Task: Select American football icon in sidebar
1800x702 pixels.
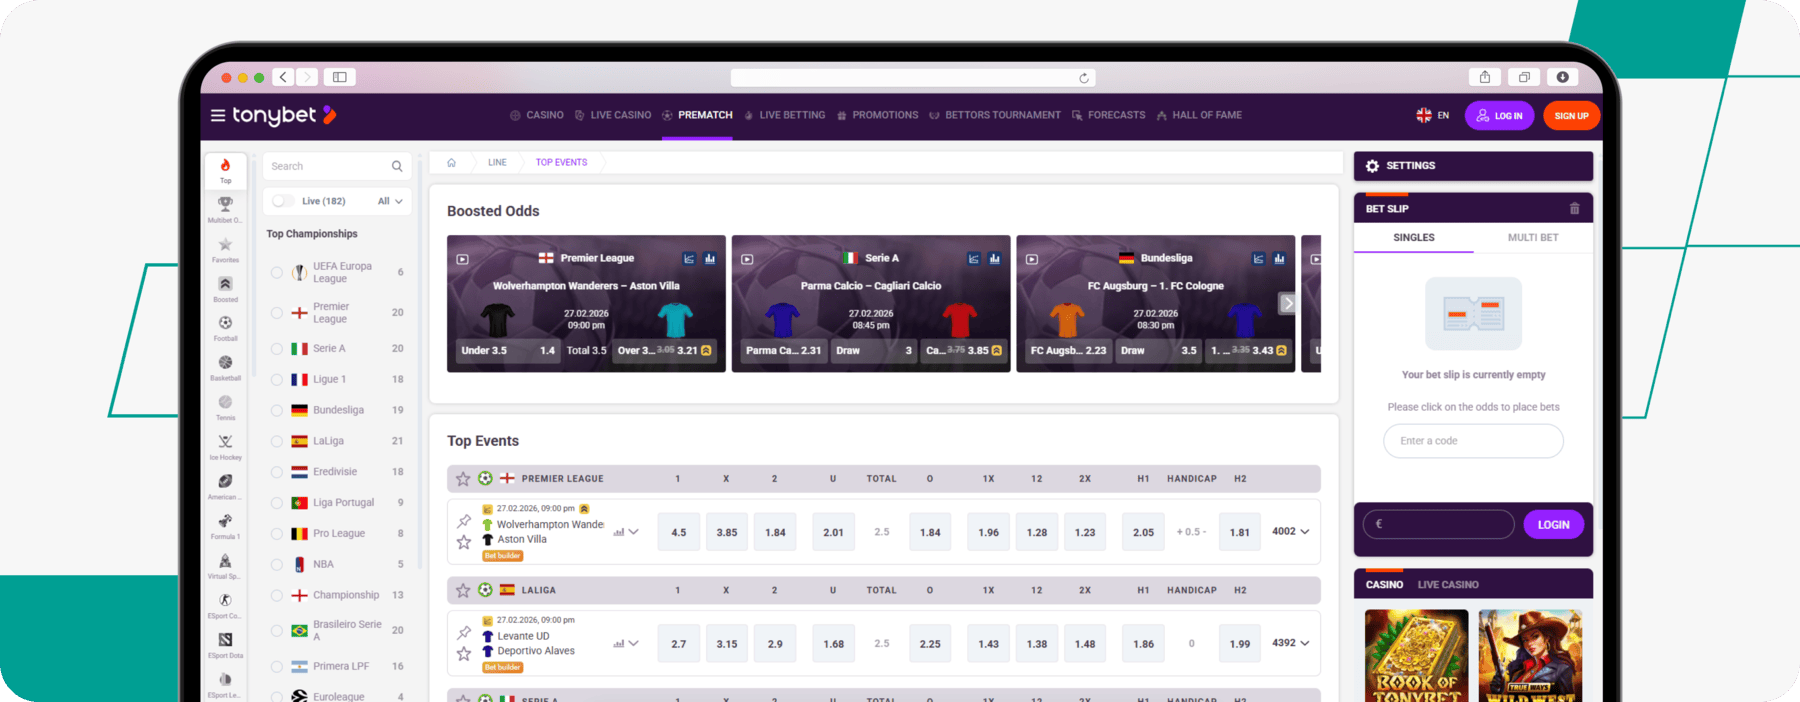Action: click(x=226, y=481)
